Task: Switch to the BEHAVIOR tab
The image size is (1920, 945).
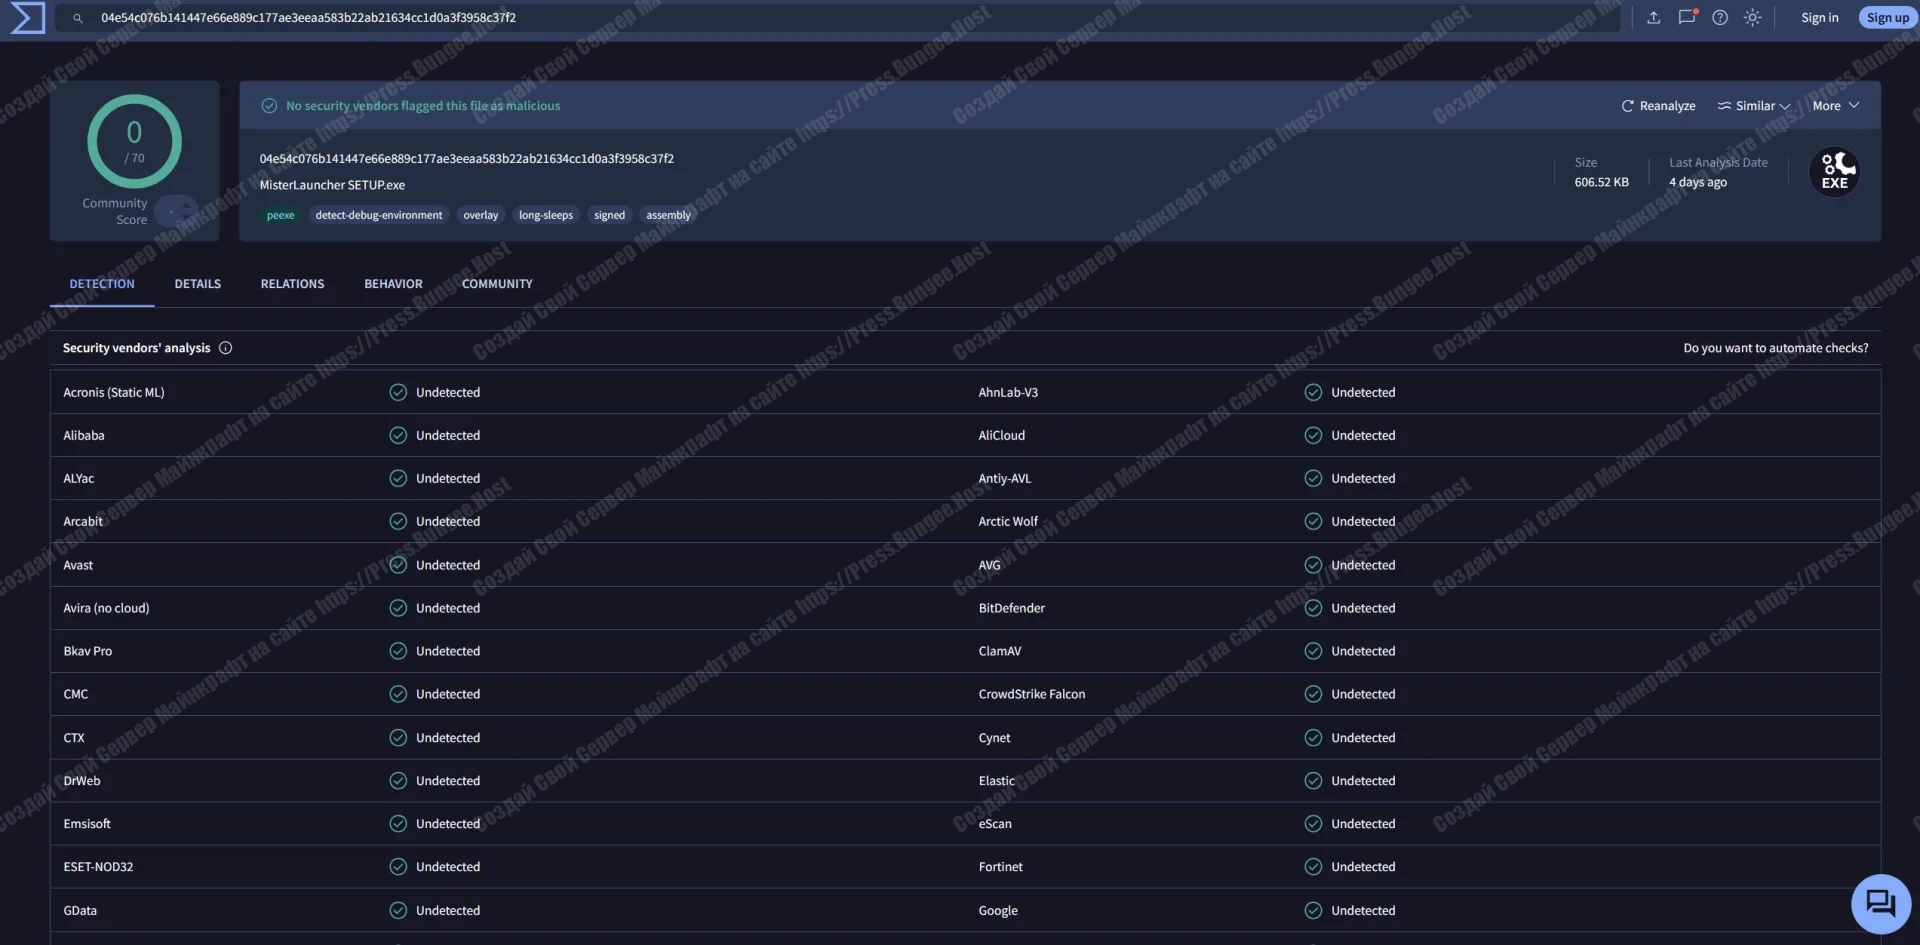Action: click(x=393, y=284)
